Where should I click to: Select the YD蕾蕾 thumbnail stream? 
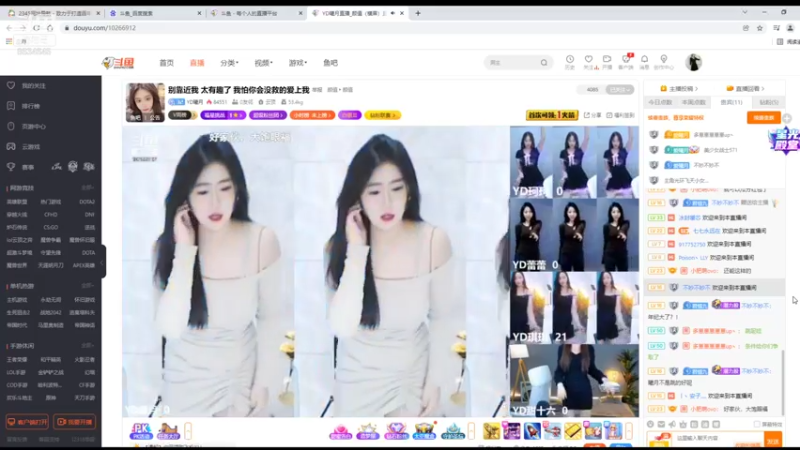click(x=574, y=235)
